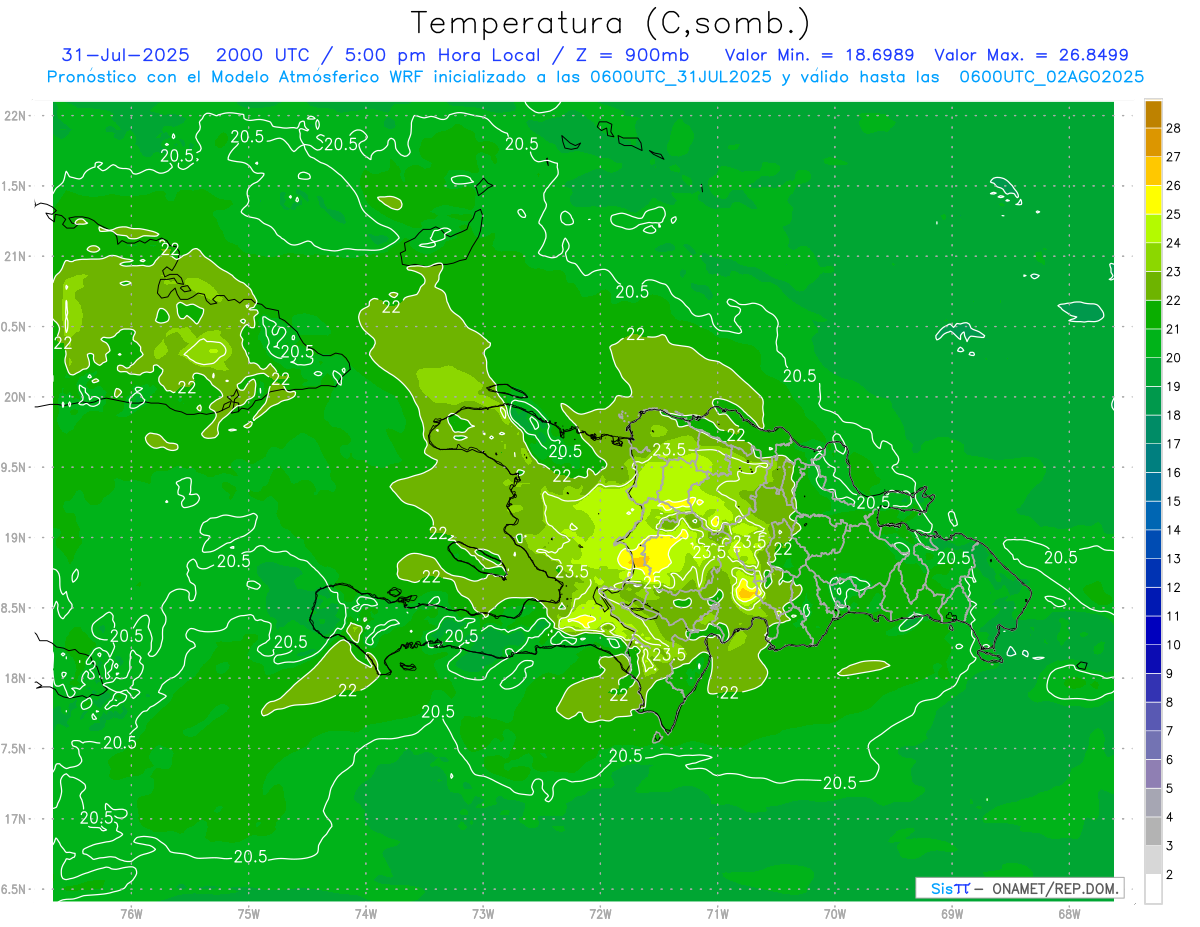The width and height of the screenshot is (1200, 927).
Task: Click the '73W' longitude axis label
Action: coord(483,913)
